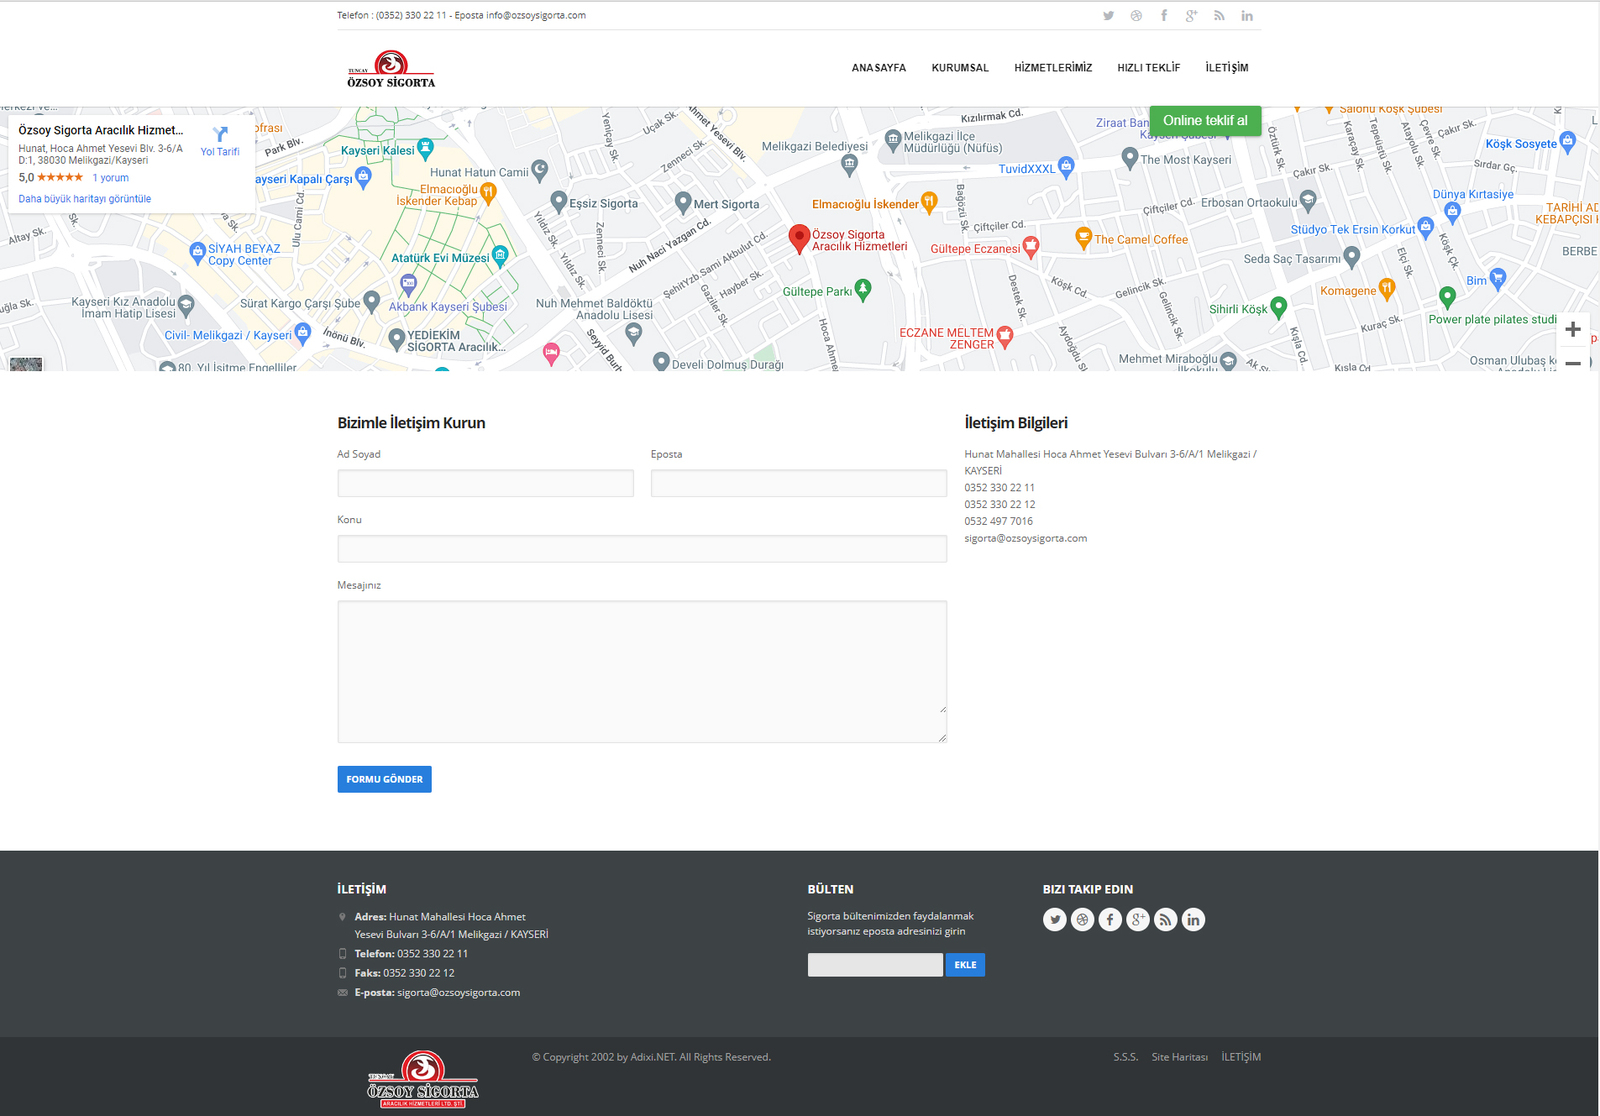The height and width of the screenshot is (1116, 1600).
Task: Click Site Haritası footer link
Action: [x=1180, y=1057]
